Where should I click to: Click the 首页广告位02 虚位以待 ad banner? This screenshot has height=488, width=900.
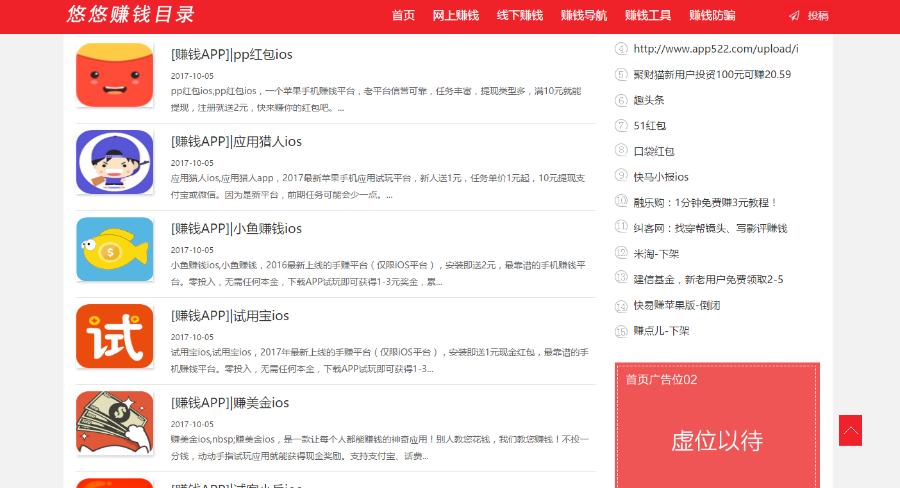click(717, 425)
